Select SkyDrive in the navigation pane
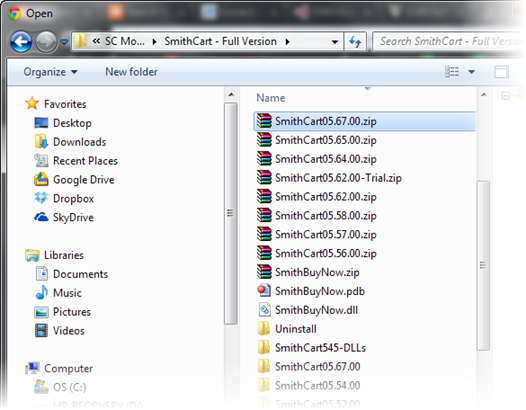Screen dimensions: 526x410 pos(63,217)
